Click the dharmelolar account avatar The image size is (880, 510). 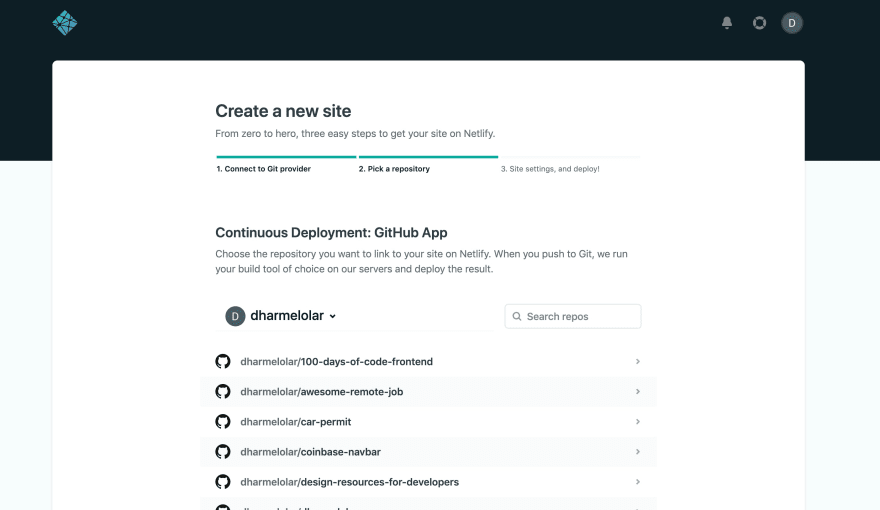pos(235,316)
